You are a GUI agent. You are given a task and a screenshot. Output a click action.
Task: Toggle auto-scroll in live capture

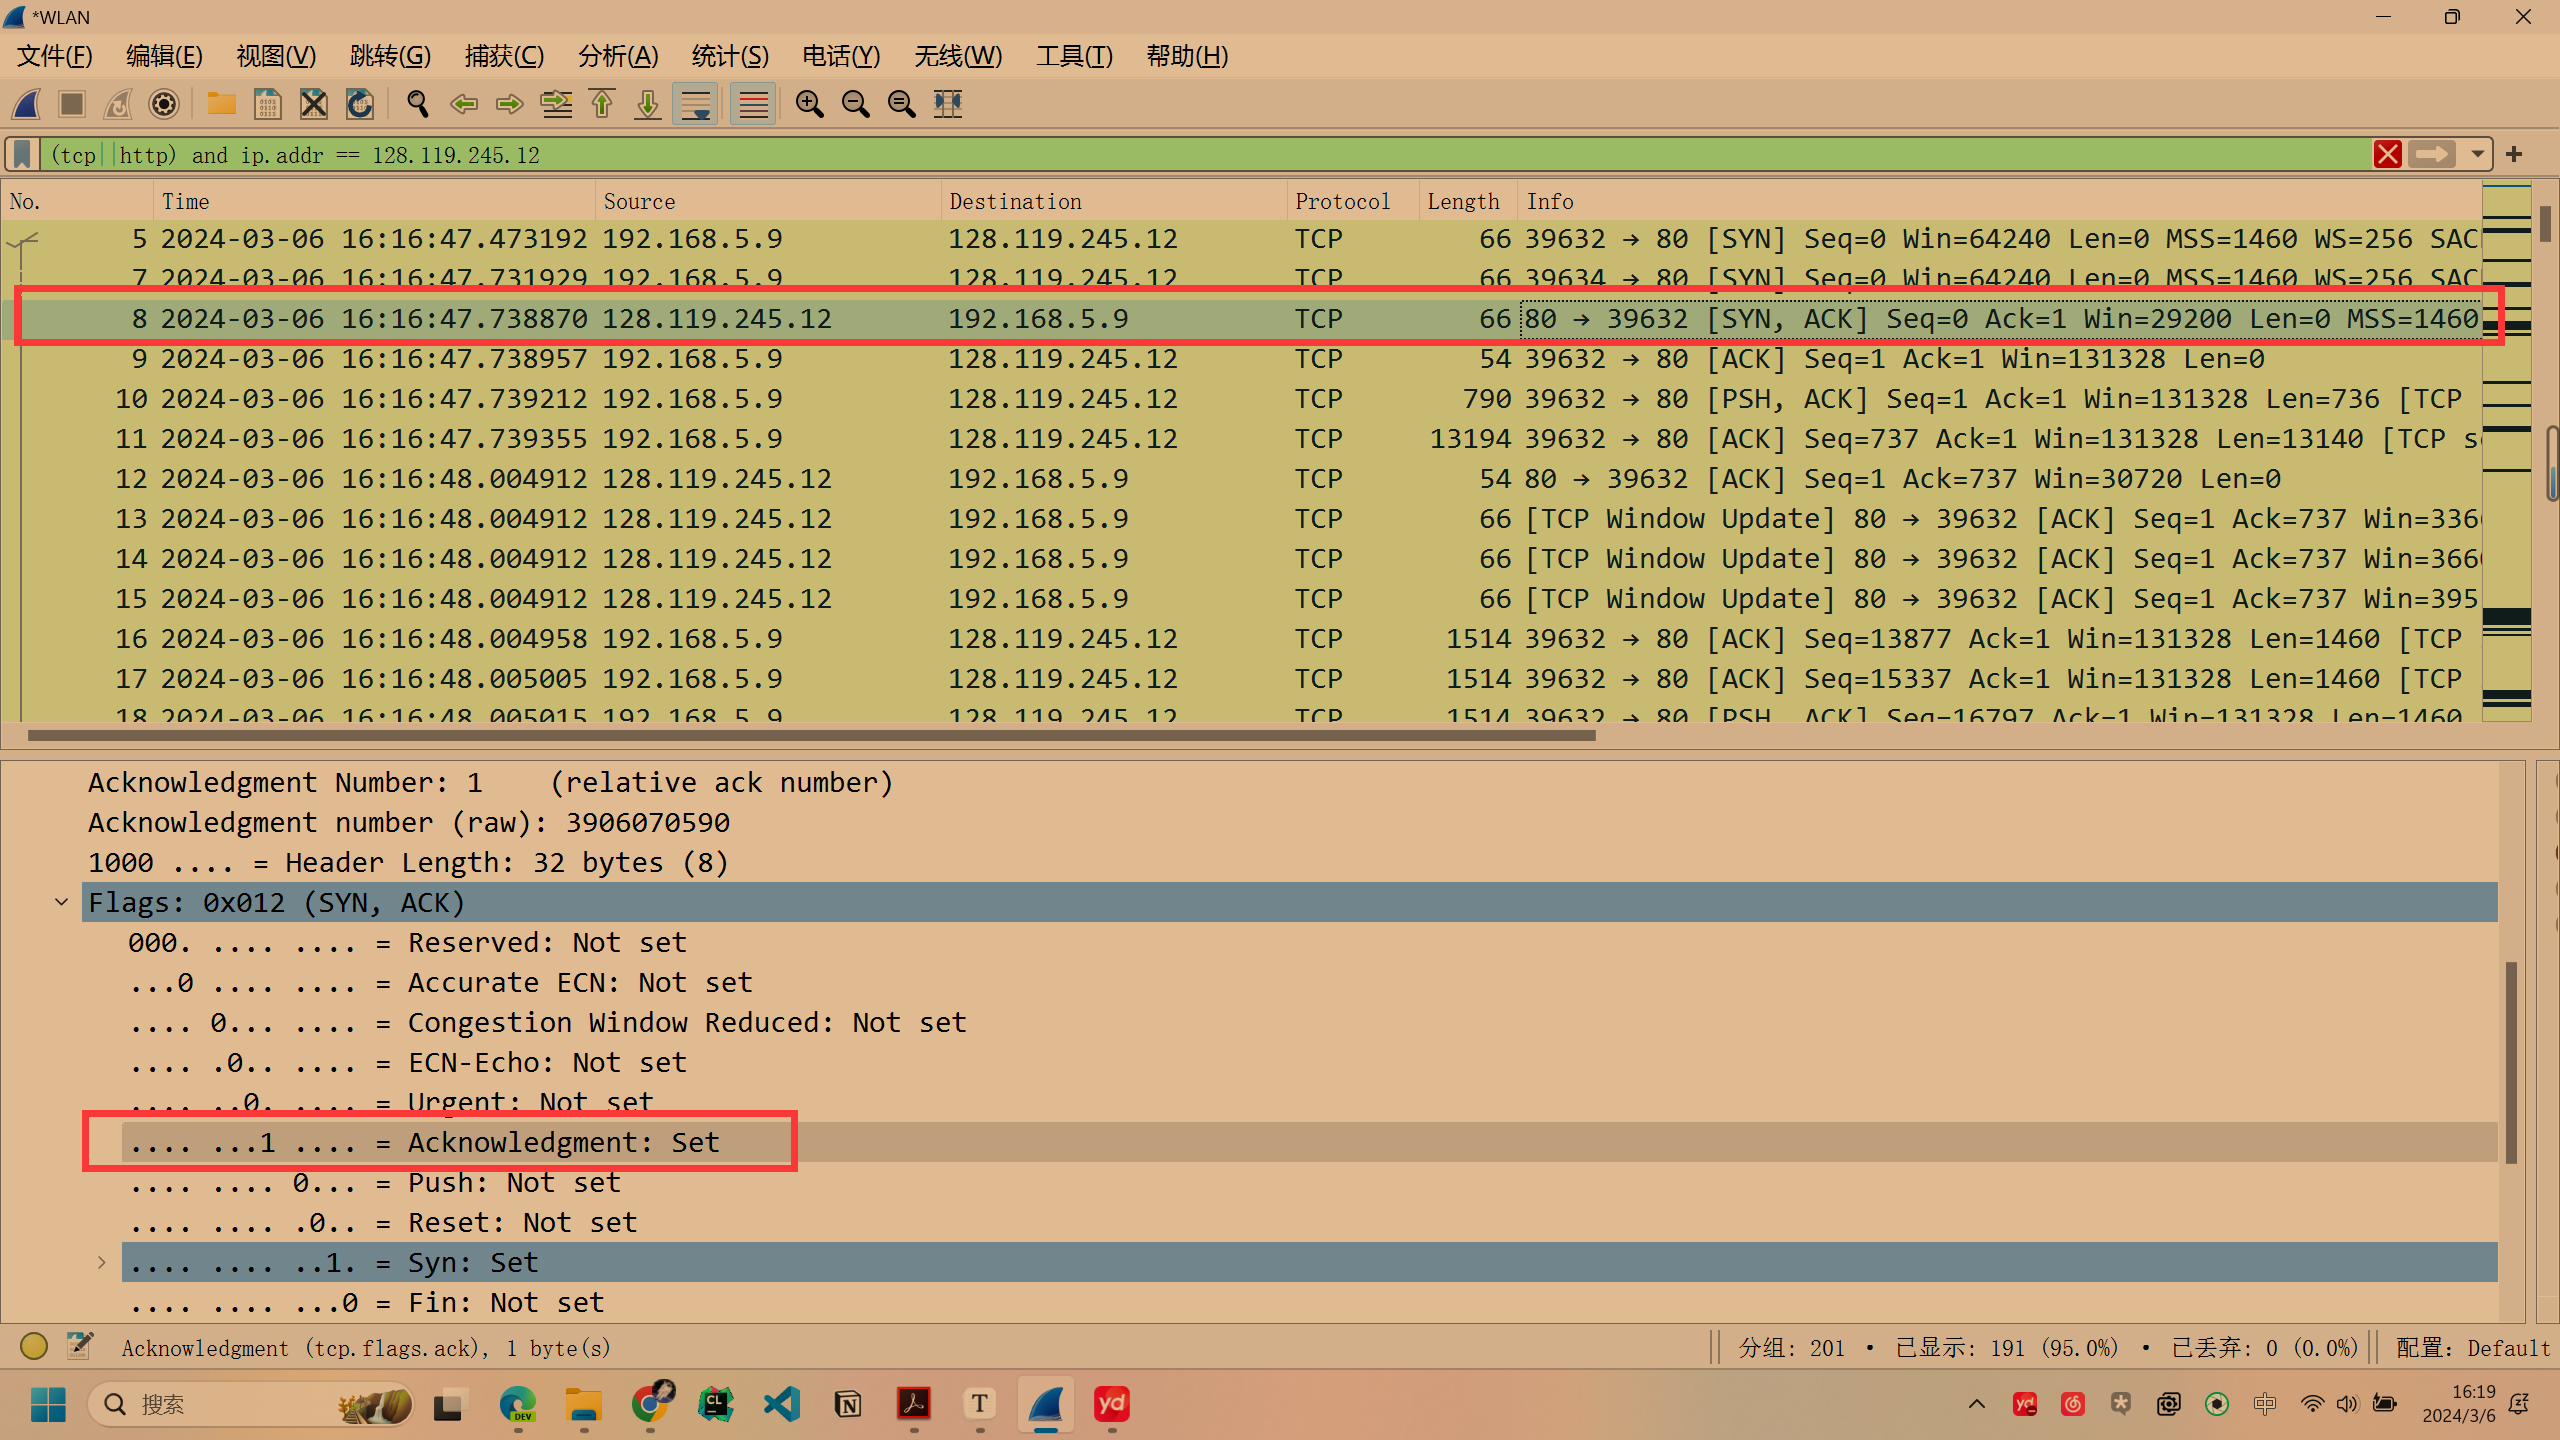(694, 104)
